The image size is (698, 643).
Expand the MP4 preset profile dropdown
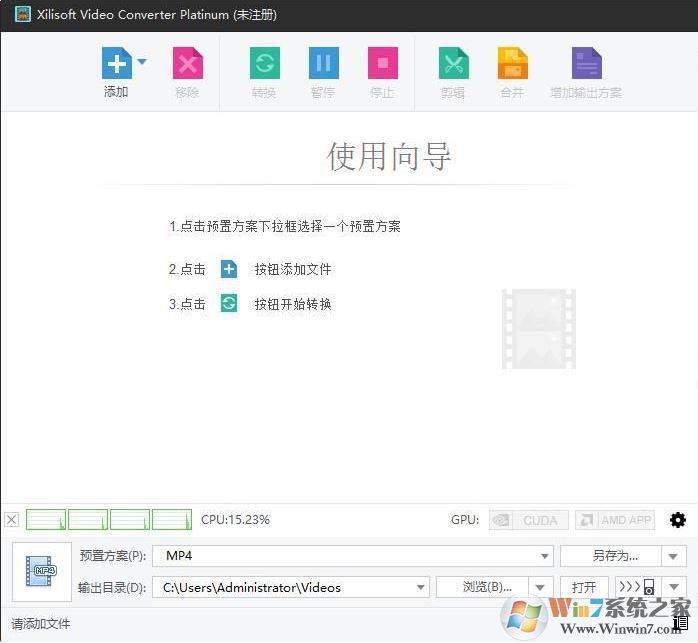tap(544, 556)
